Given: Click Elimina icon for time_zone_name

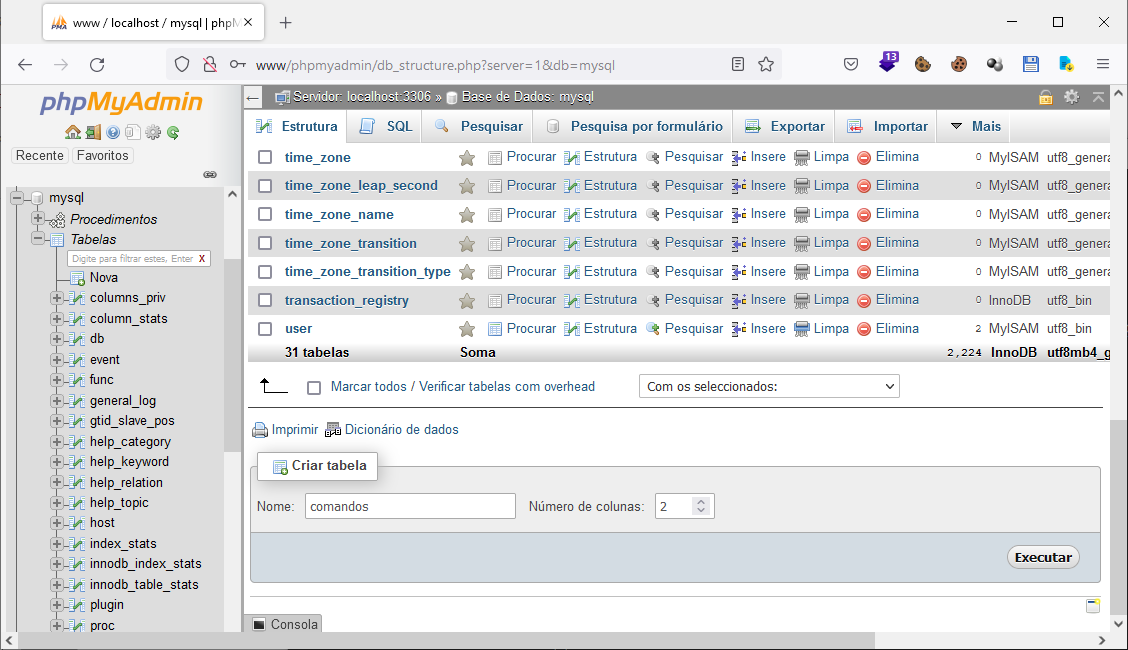Looking at the screenshot, I should click(x=864, y=215).
